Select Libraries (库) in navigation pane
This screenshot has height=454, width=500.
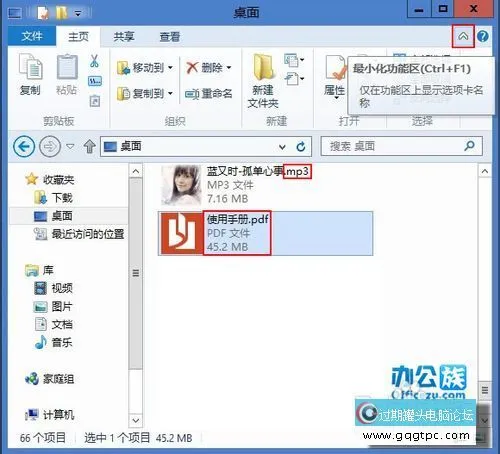point(39,270)
